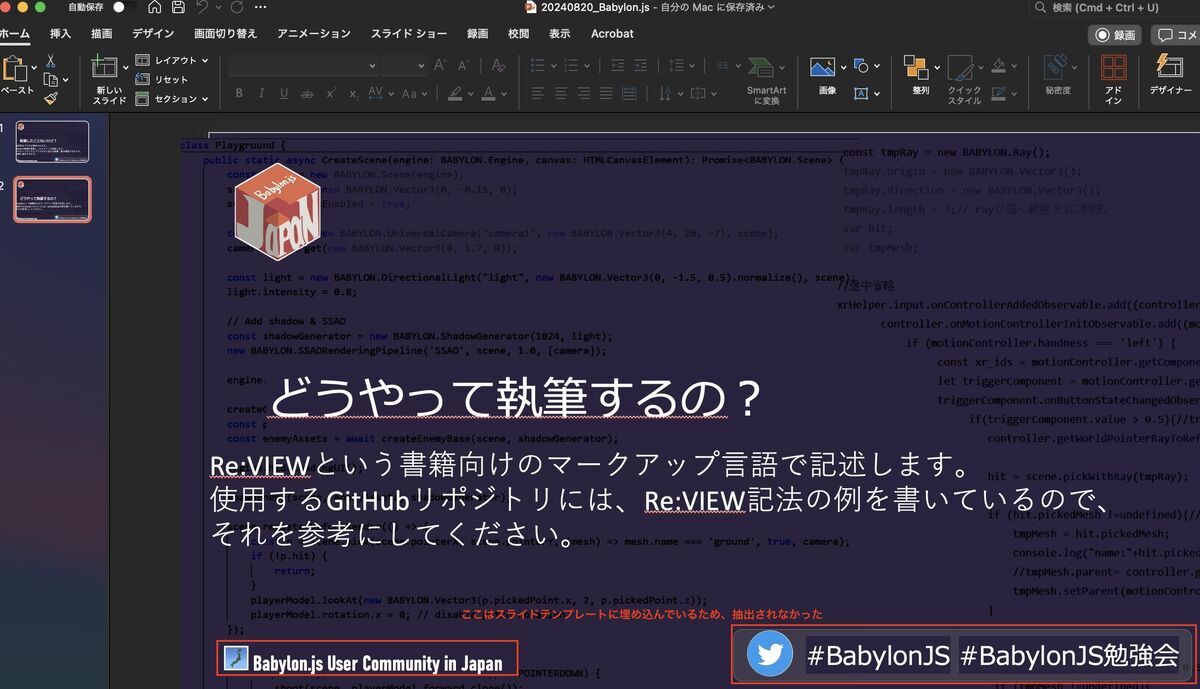Open the font color picker
This screenshot has height=689, width=1200.
[x=488, y=93]
